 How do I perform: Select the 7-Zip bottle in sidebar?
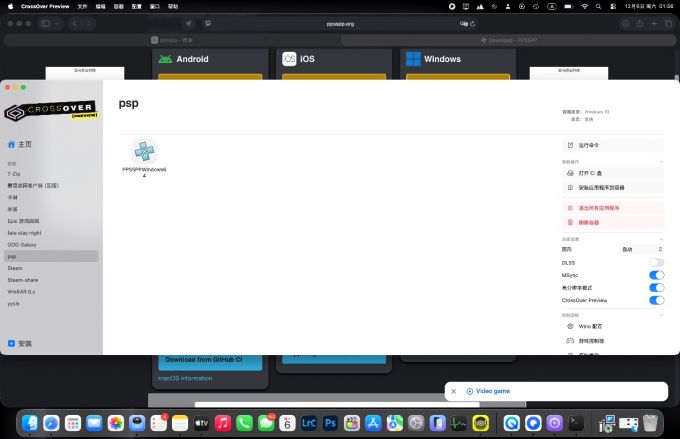coord(51,174)
